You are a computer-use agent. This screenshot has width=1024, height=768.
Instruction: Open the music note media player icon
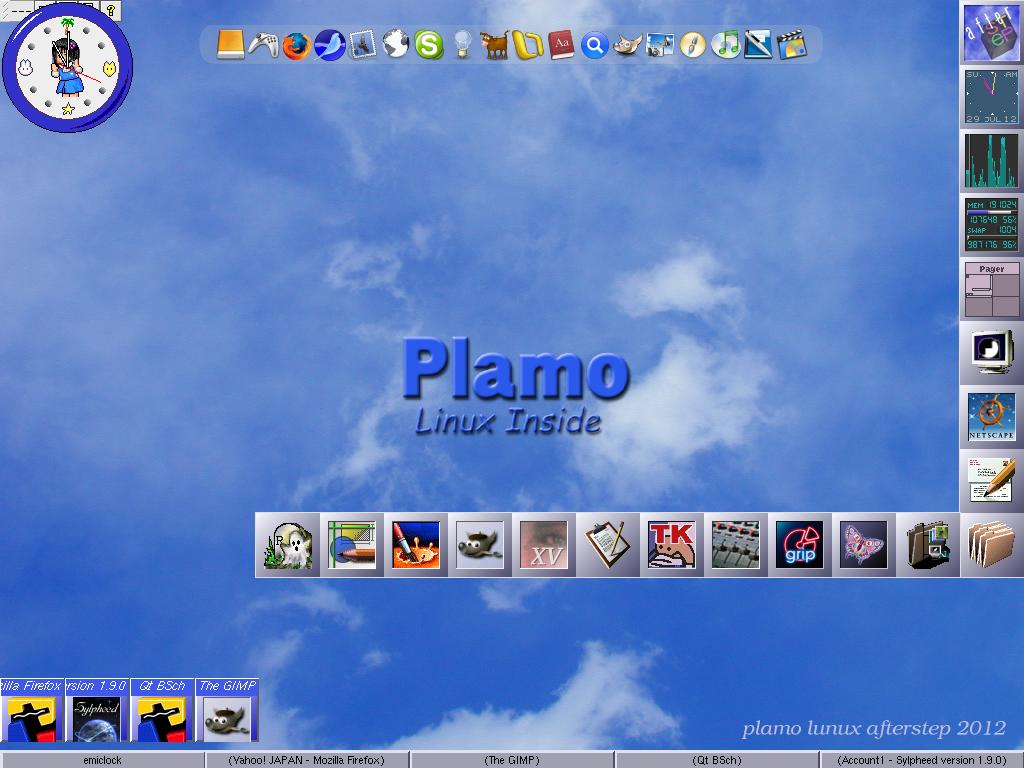point(726,45)
